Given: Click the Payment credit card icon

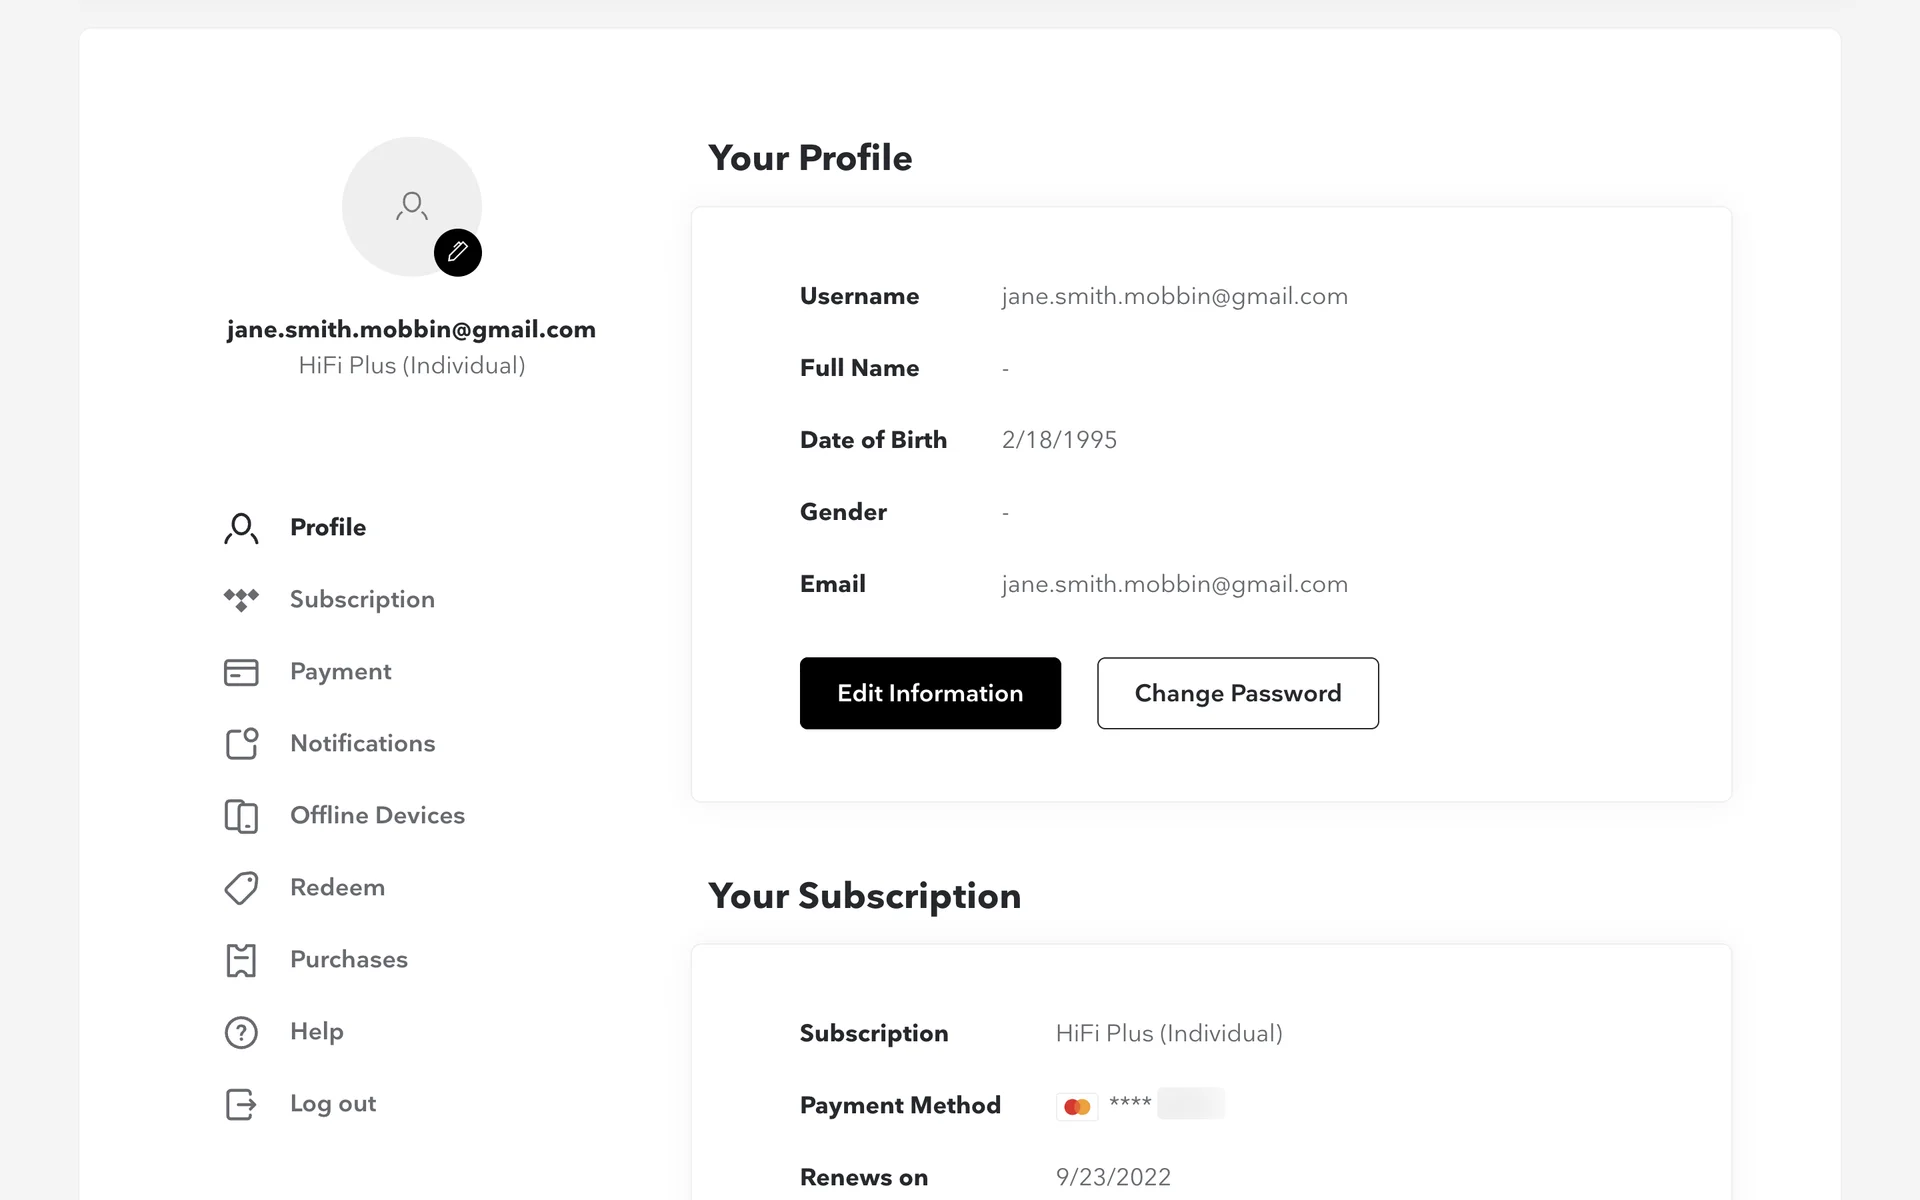Looking at the screenshot, I should coord(241,672).
